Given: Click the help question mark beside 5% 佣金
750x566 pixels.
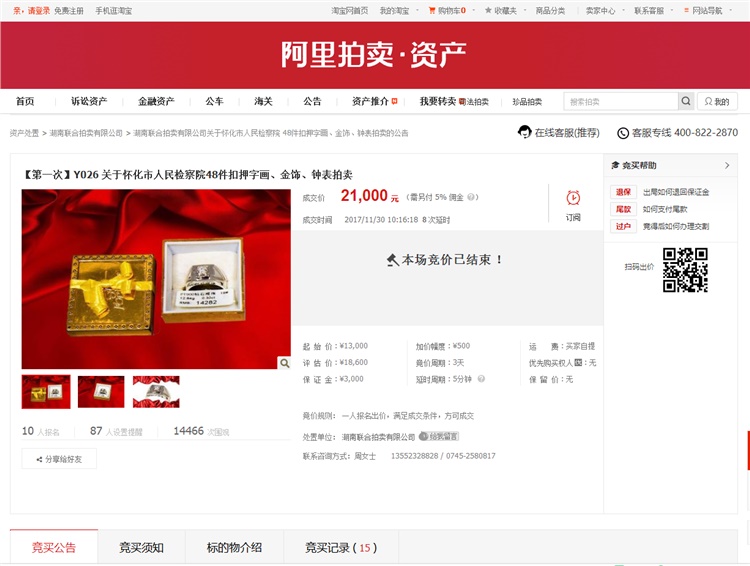Looking at the screenshot, I should tap(471, 197).
